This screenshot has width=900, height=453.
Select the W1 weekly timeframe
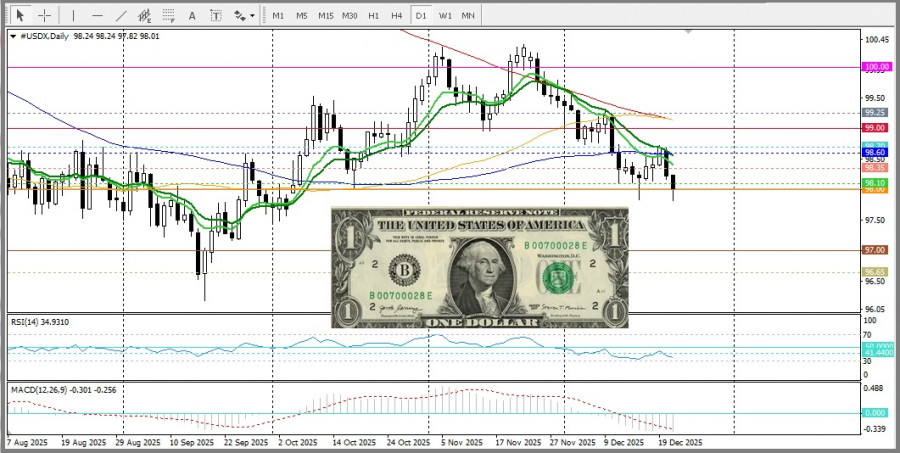tap(445, 15)
